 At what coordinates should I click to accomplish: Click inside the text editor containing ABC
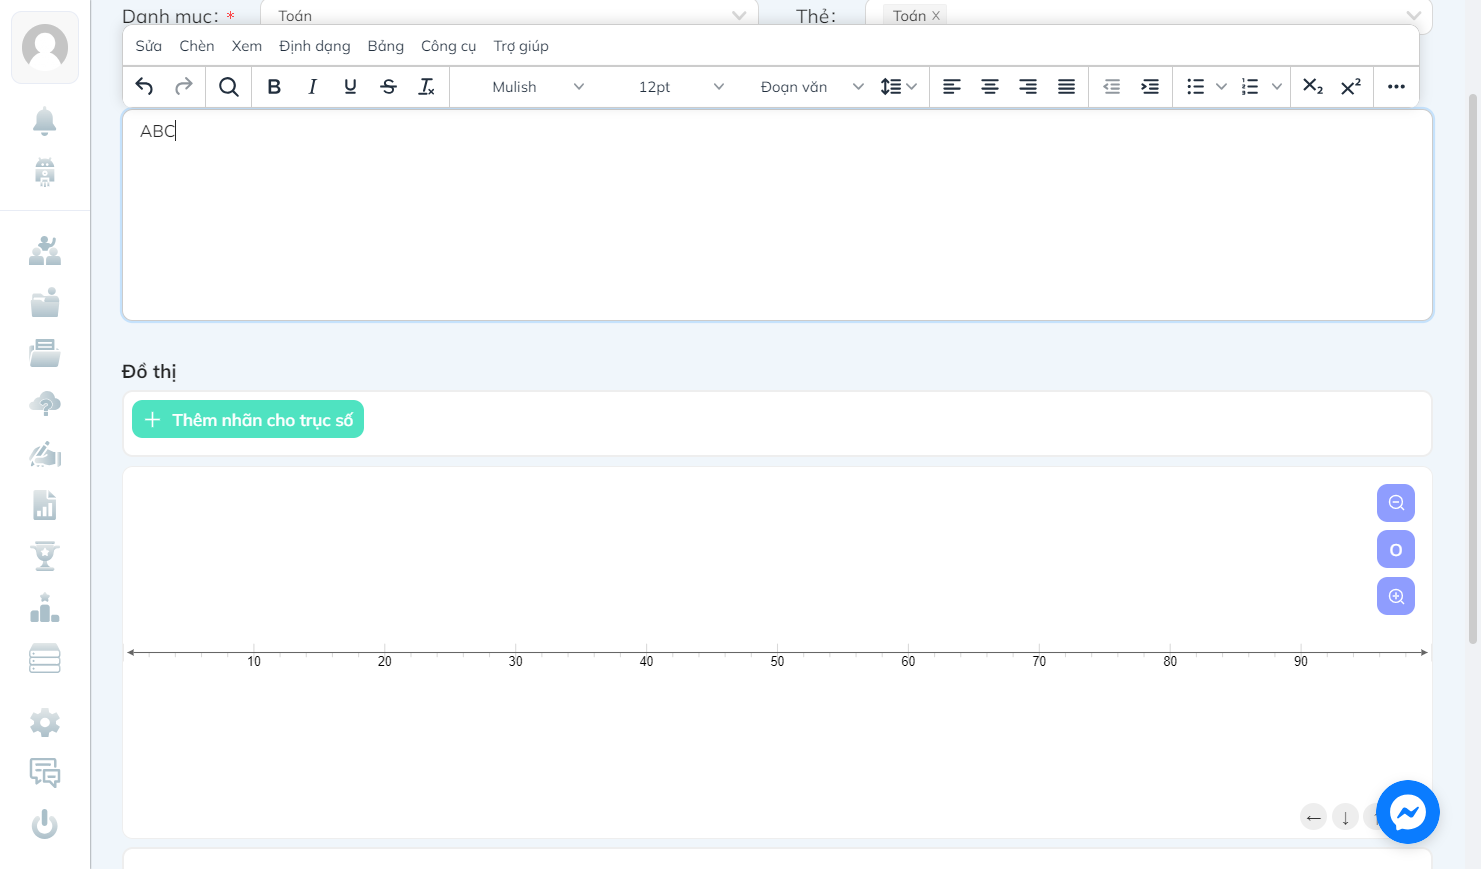(x=777, y=215)
